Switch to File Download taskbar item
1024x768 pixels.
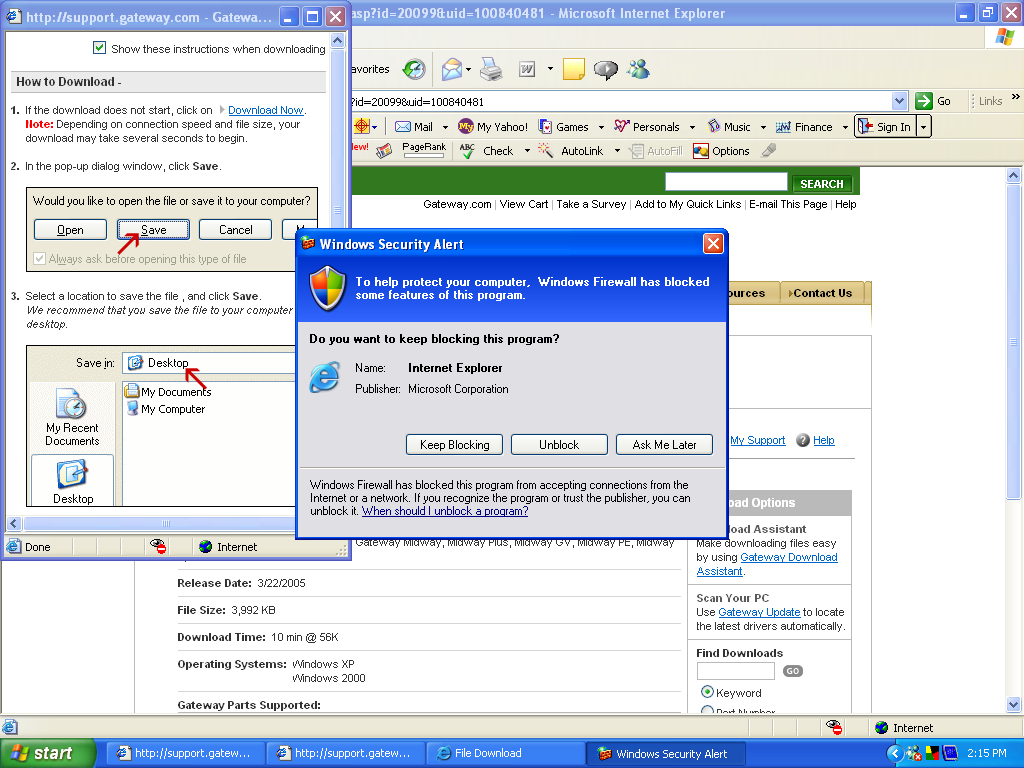coord(505,753)
